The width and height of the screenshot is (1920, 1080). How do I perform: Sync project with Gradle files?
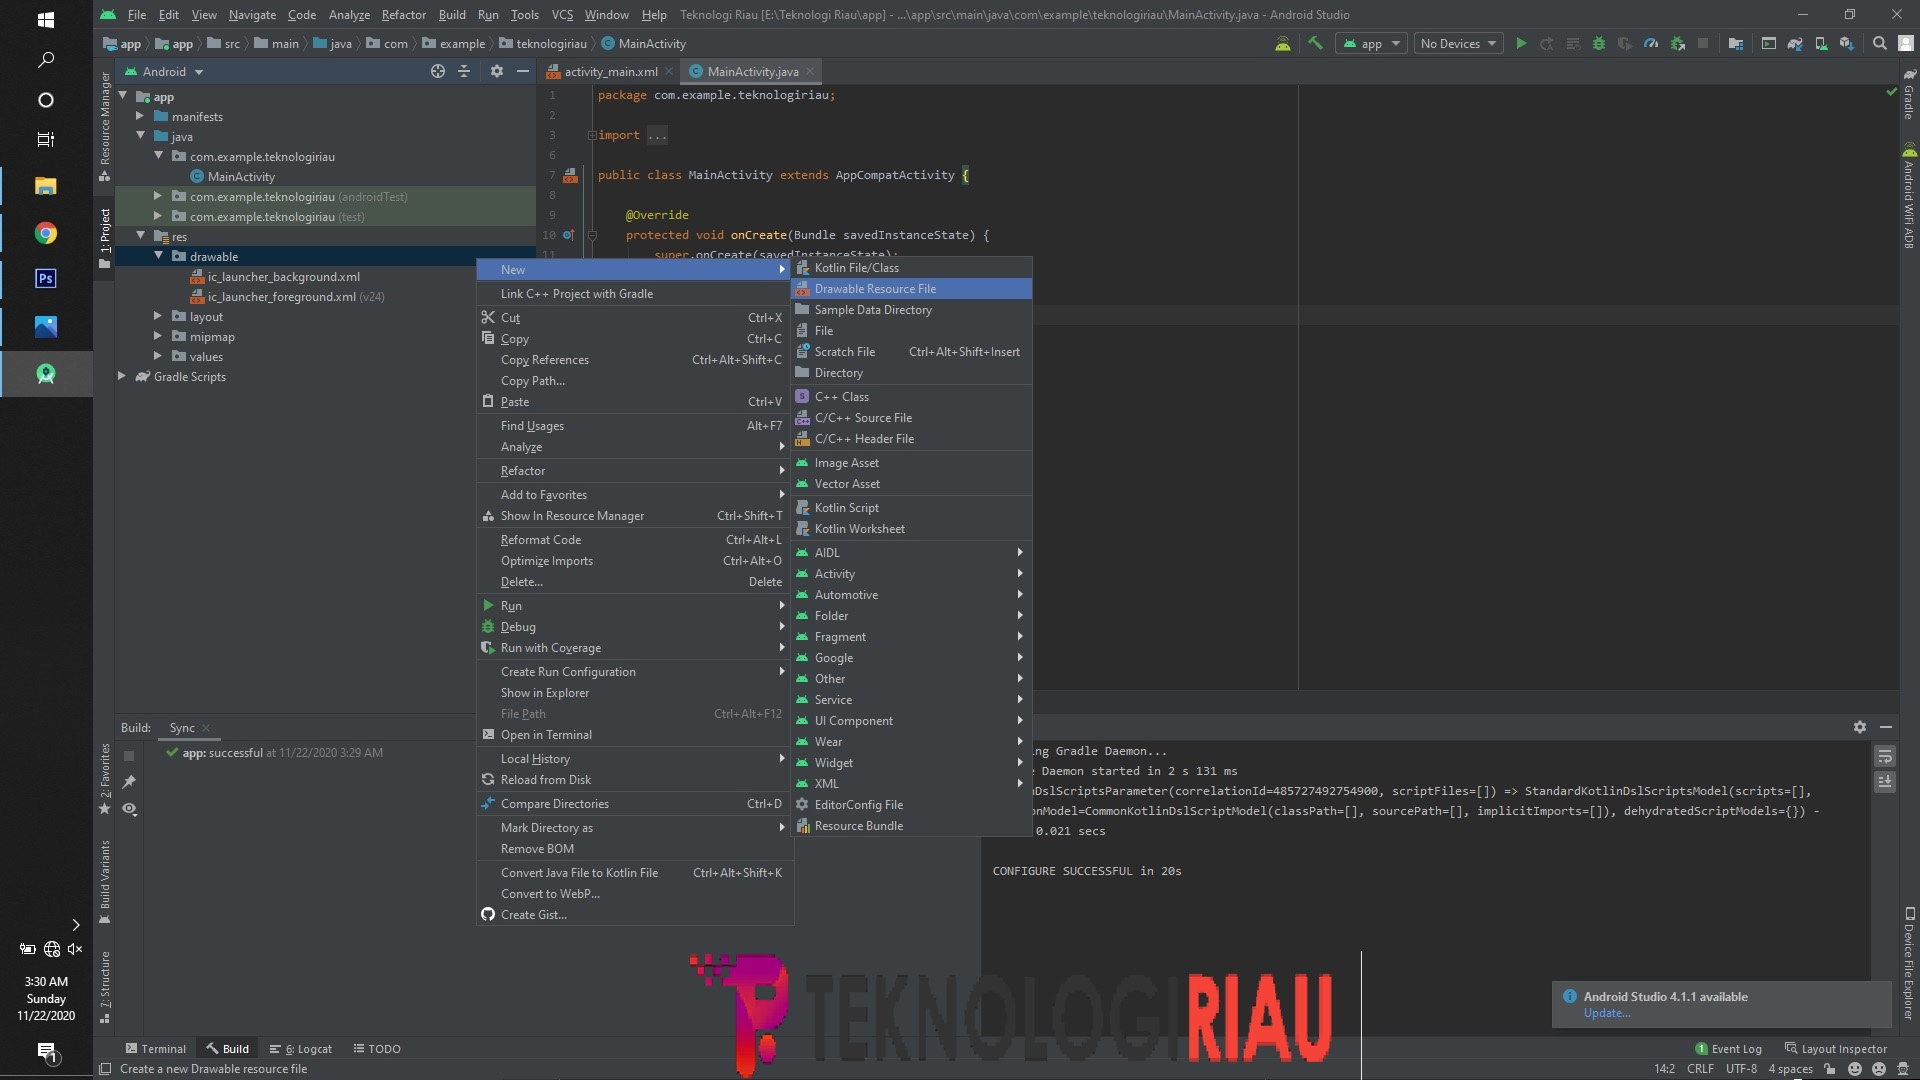click(x=1797, y=43)
